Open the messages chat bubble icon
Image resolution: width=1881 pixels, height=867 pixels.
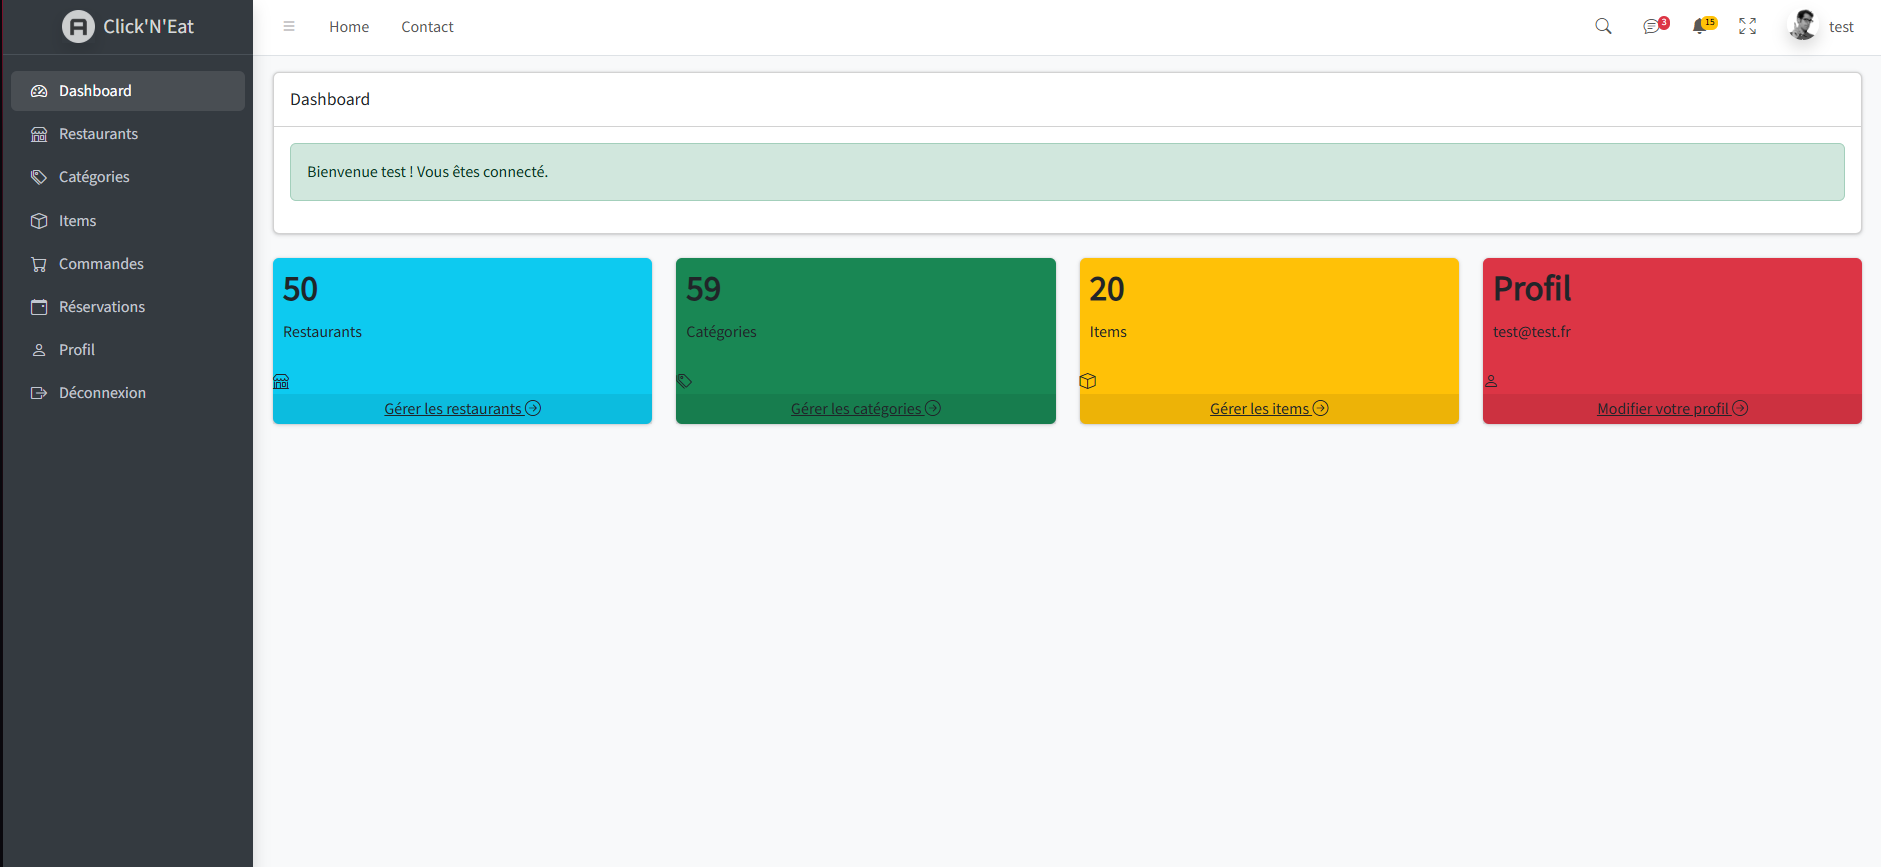1651,27
